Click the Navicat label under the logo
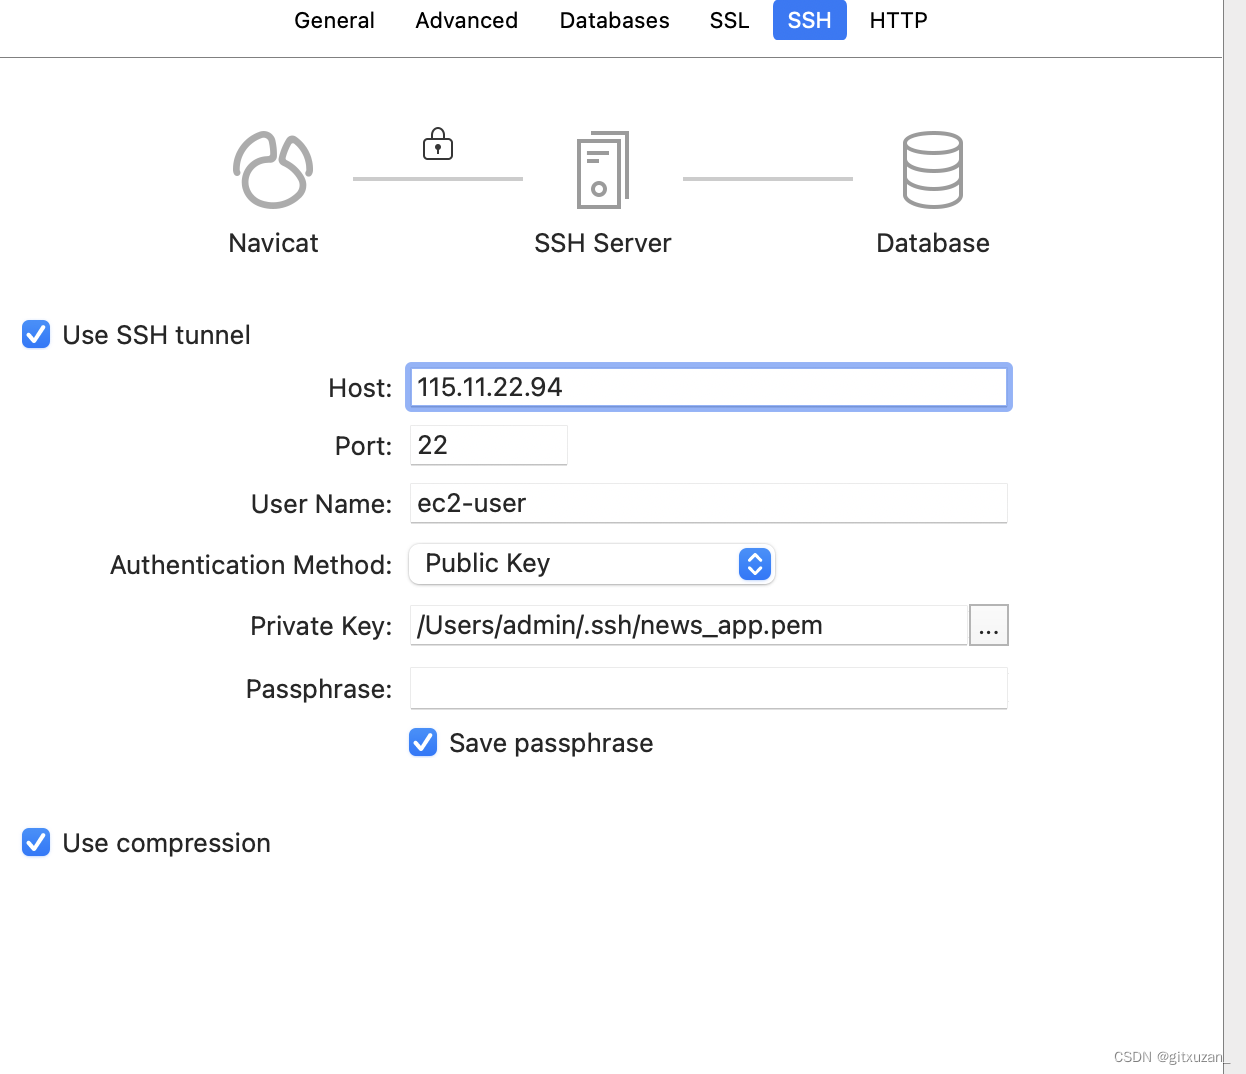The image size is (1246, 1074). pyautogui.click(x=273, y=243)
